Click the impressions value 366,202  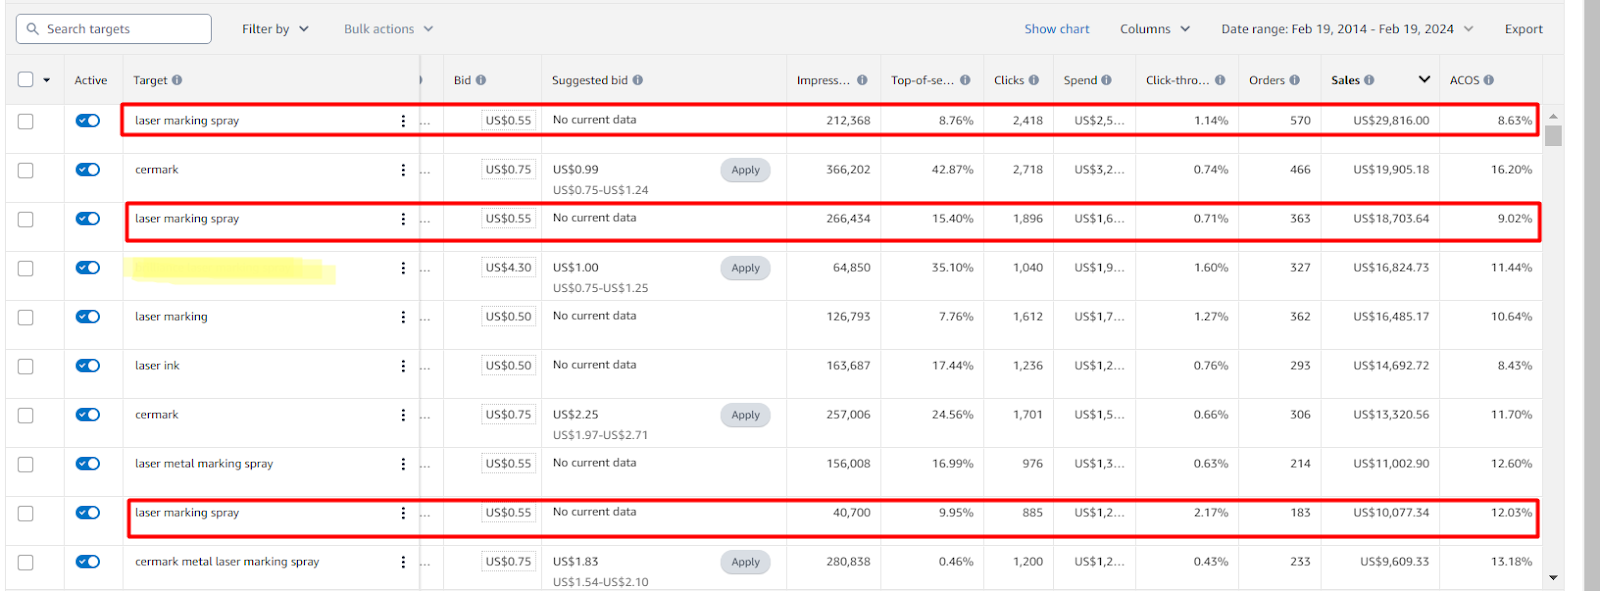848,170
